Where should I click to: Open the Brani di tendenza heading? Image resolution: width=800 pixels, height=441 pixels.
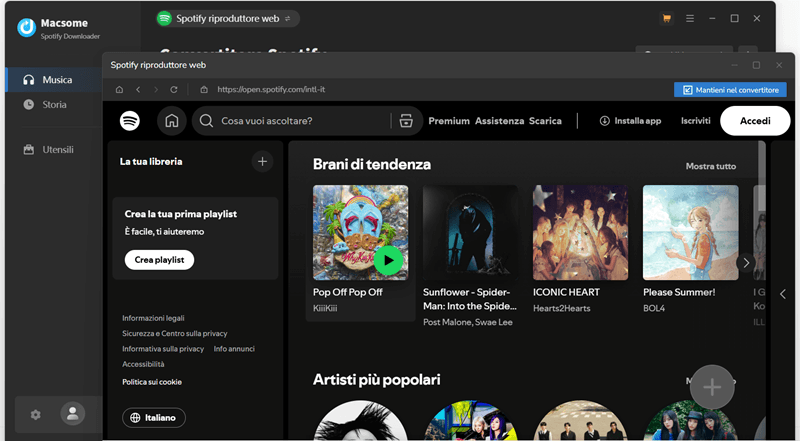point(372,164)
